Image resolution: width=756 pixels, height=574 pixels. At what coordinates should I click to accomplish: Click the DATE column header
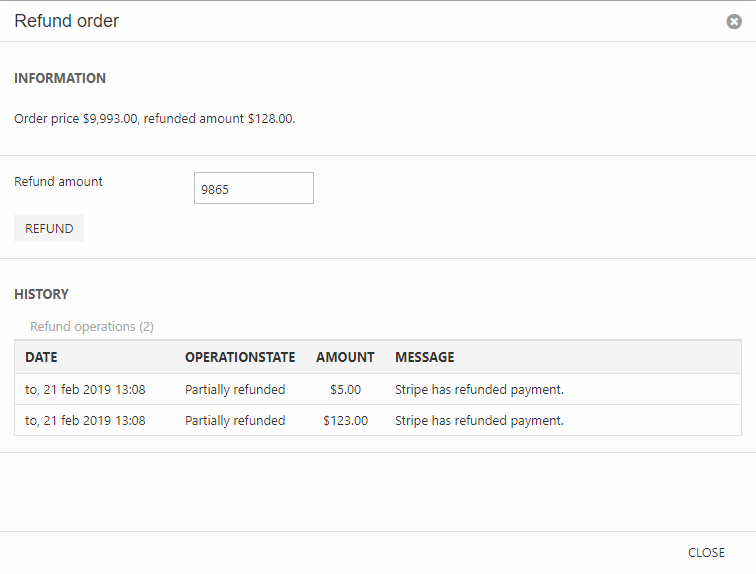click(x=41, y=357)
